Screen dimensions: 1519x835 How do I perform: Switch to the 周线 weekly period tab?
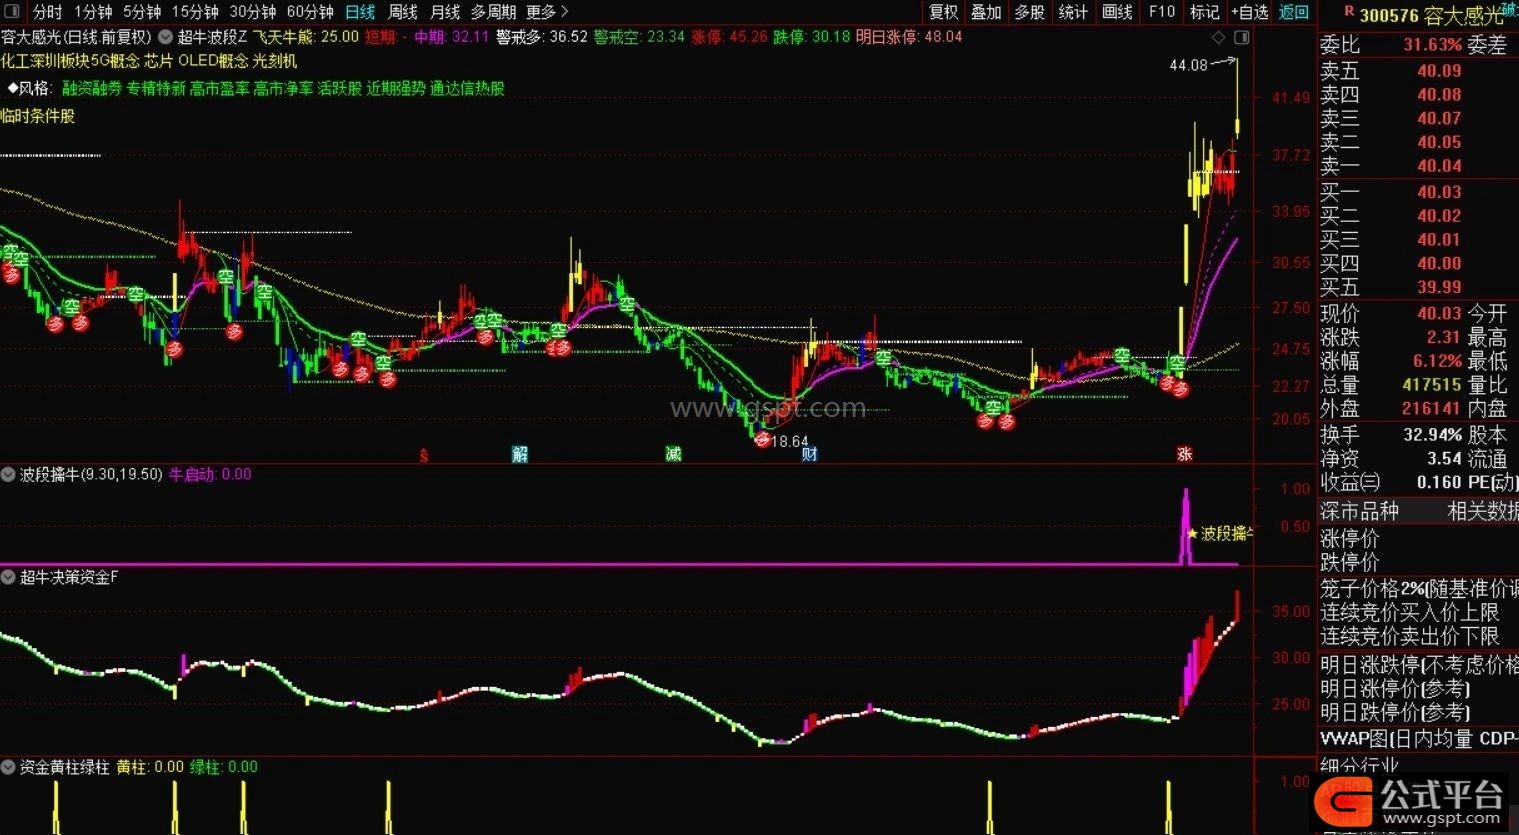pyautogui.click(x=402, y=12)
